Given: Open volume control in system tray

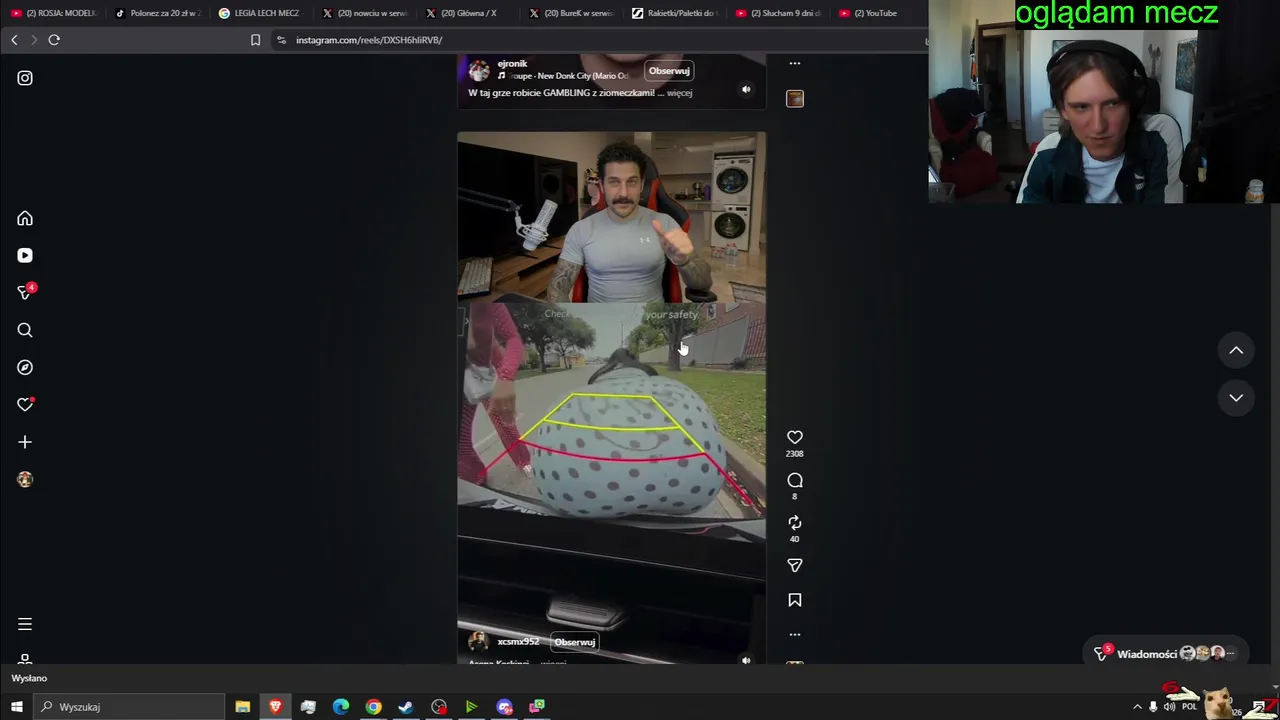Looking at the screenshot, I should pyautogui.click(x=1169, y=707).
